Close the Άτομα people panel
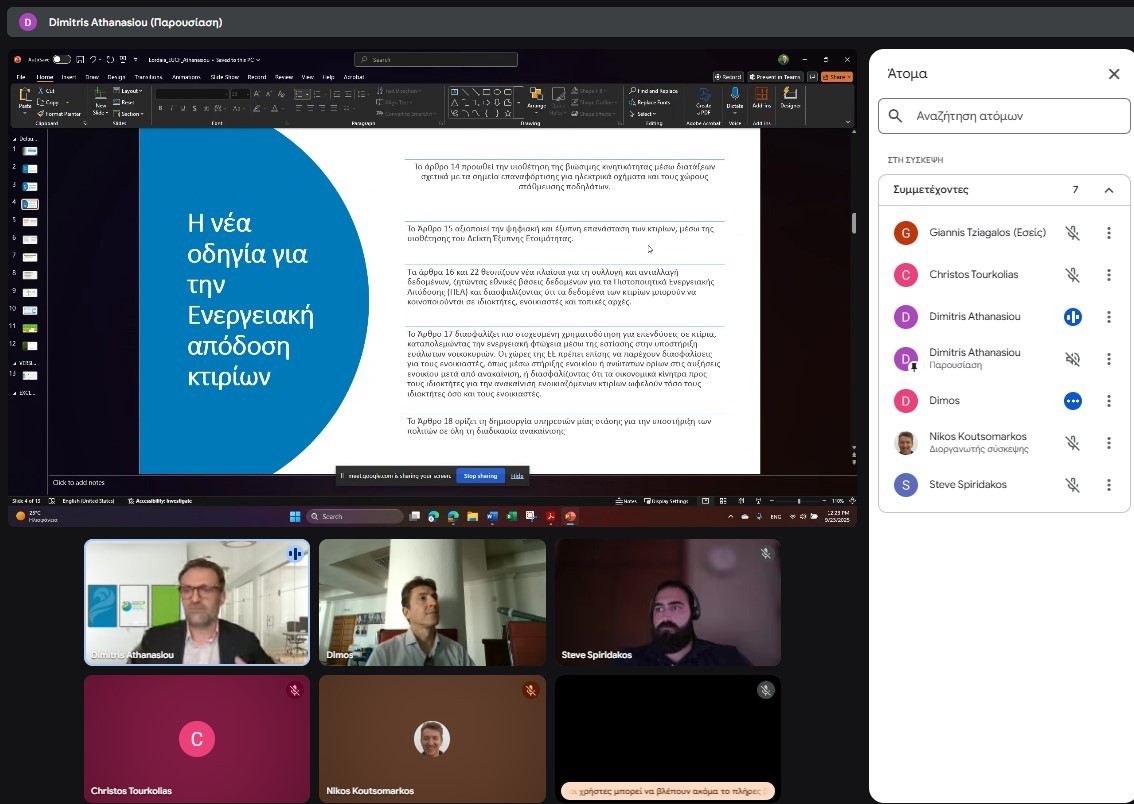The image size is (1134, 804). pyautogui.click(x=1114, y=74)
